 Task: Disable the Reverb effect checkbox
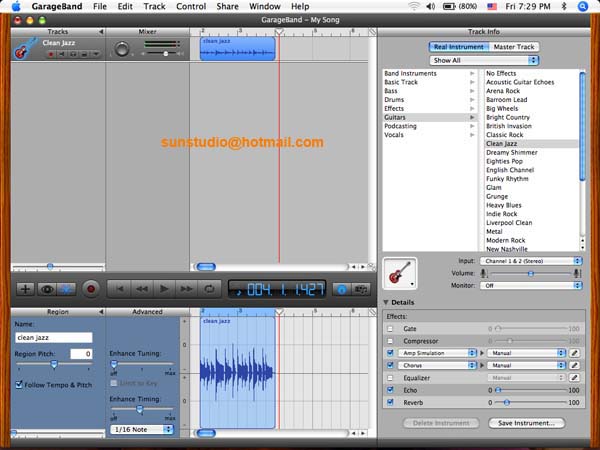[390, 402]
